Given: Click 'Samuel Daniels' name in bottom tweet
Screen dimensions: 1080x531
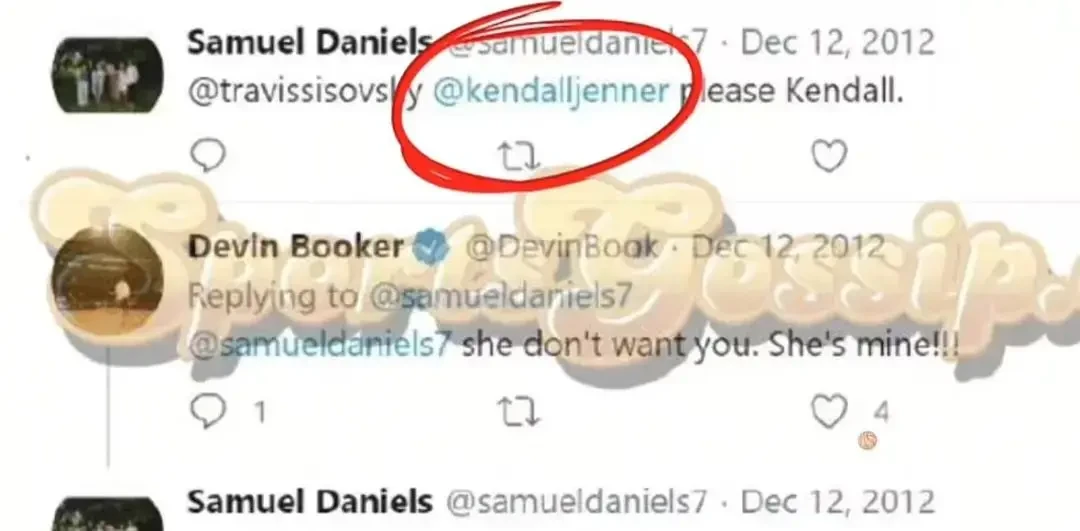Looking at the screenshot, I should coord(310,502).
